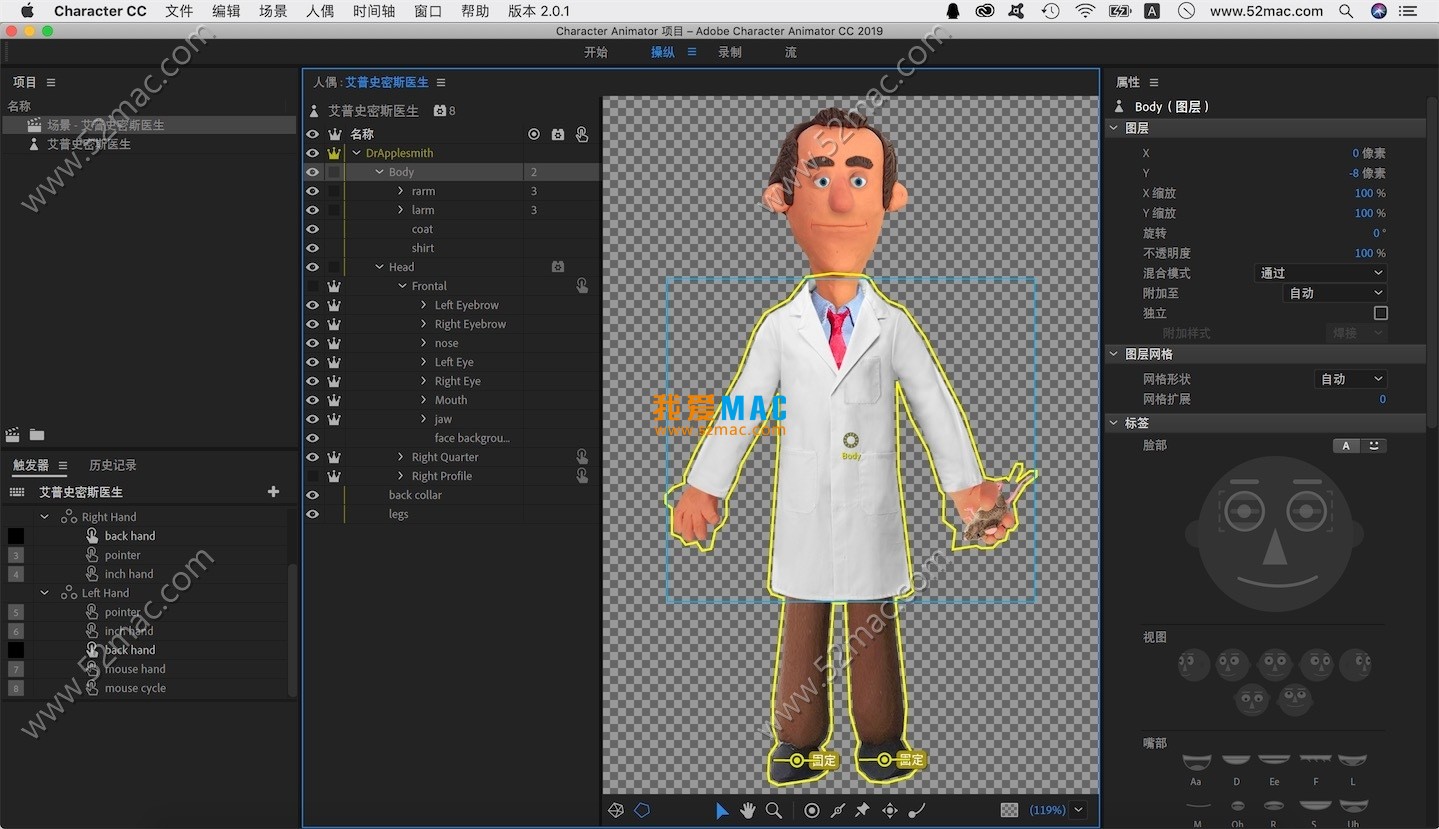1439x829 pixels.
Task: Select the Hand pan tool
Action: click(747, 810)
